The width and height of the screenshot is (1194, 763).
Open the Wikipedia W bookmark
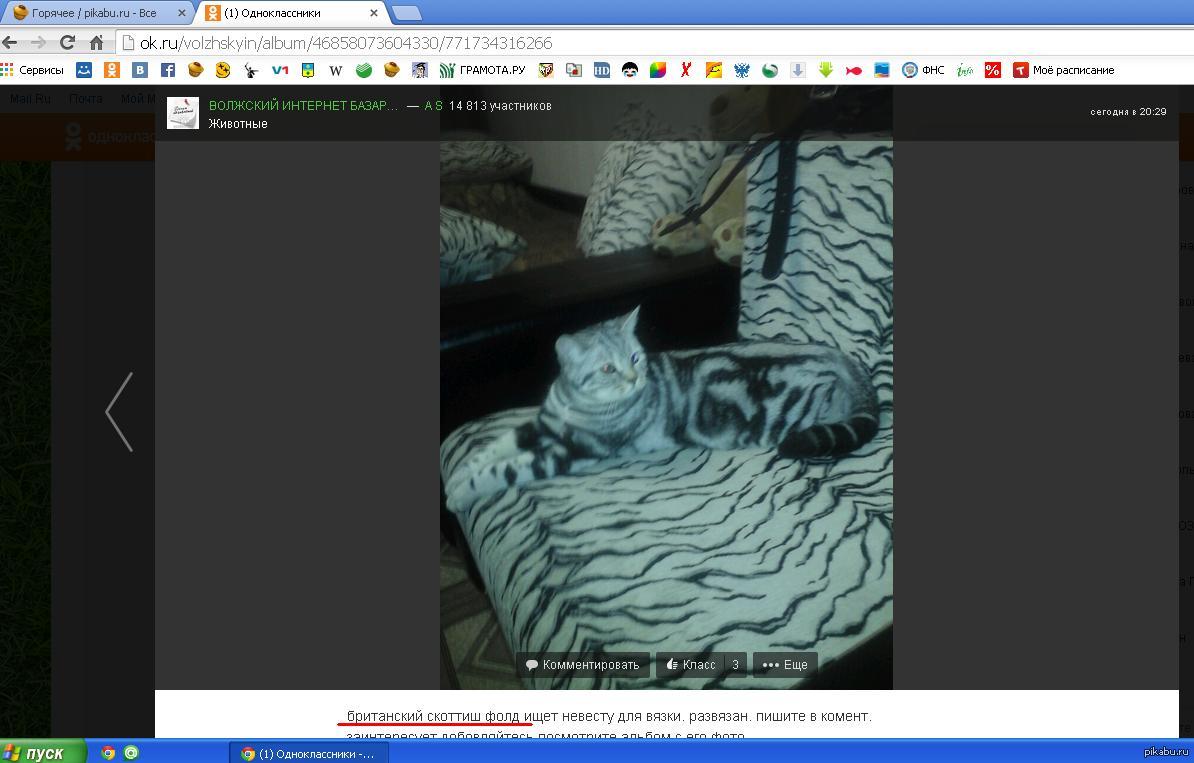click(x=336, y=70)
